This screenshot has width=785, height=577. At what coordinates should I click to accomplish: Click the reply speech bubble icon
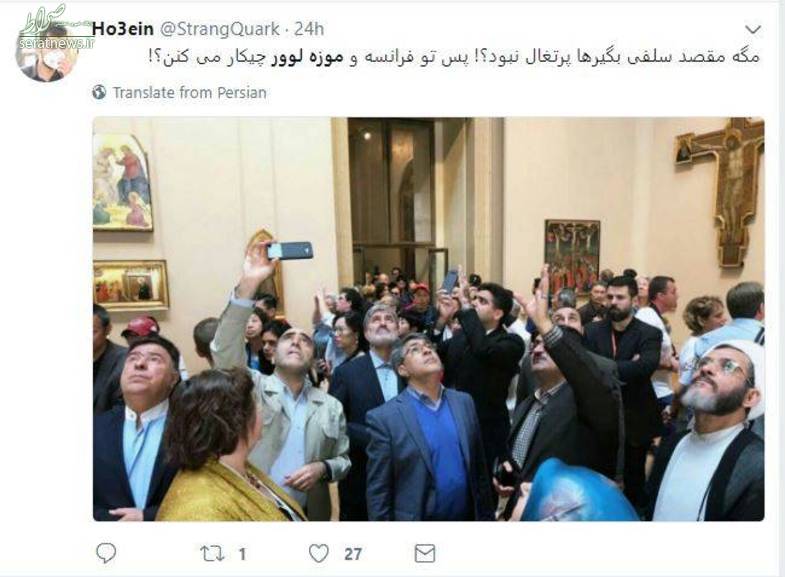(106, 553)
